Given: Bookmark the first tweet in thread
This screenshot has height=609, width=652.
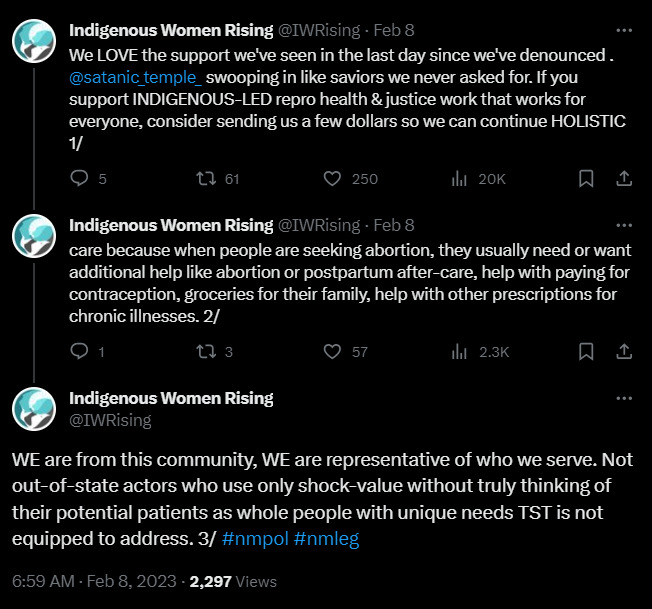Looking at the screenshot, I should point(586,179).
